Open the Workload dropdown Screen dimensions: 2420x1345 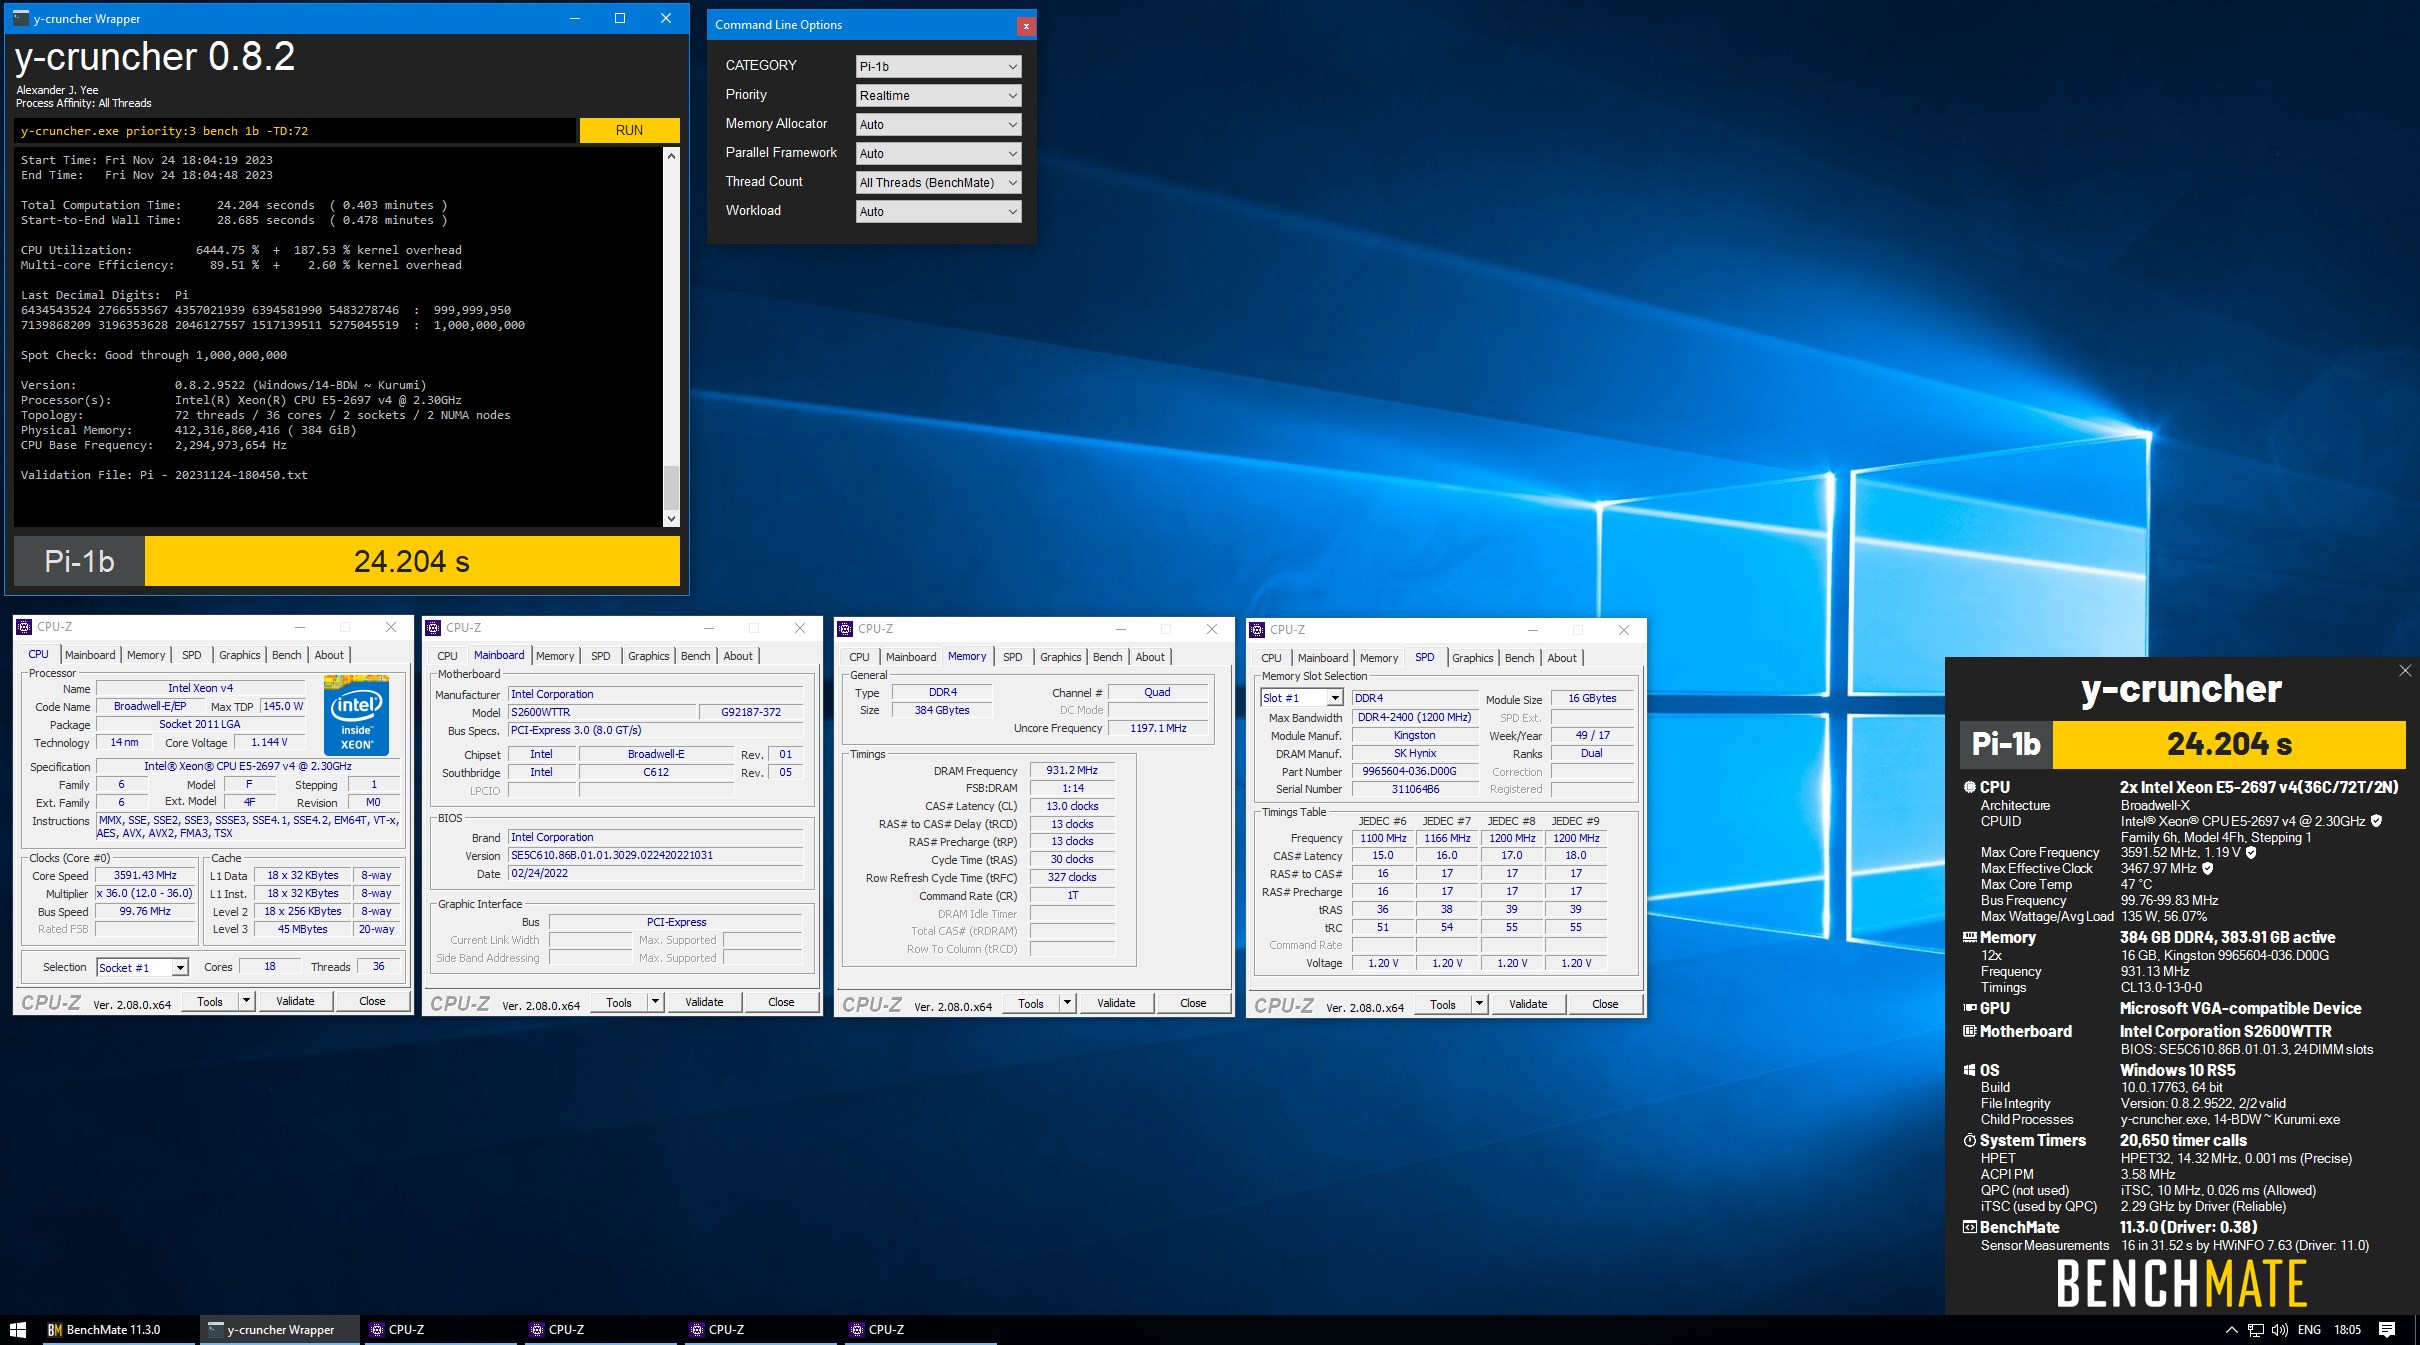click(x=938, y=211)
